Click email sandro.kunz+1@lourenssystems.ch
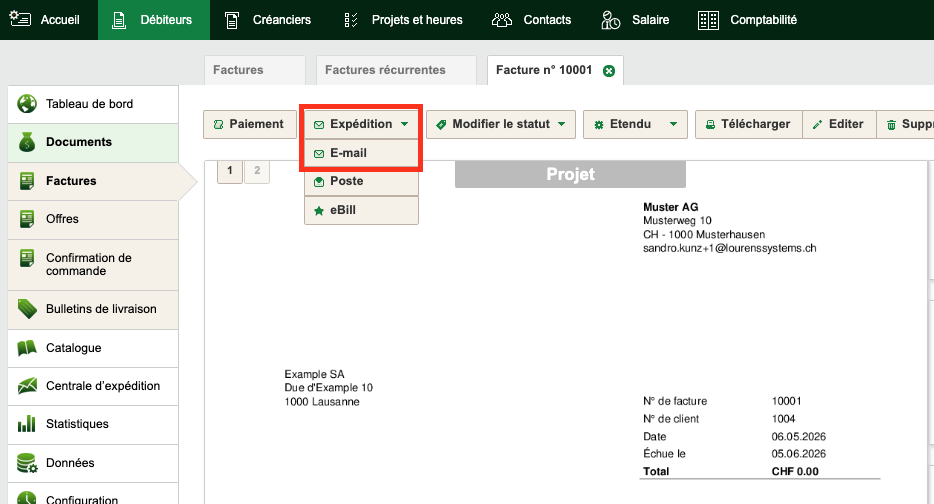Image resolution: width=934 pixels, height=504 pixels. [x=730, y=248]
